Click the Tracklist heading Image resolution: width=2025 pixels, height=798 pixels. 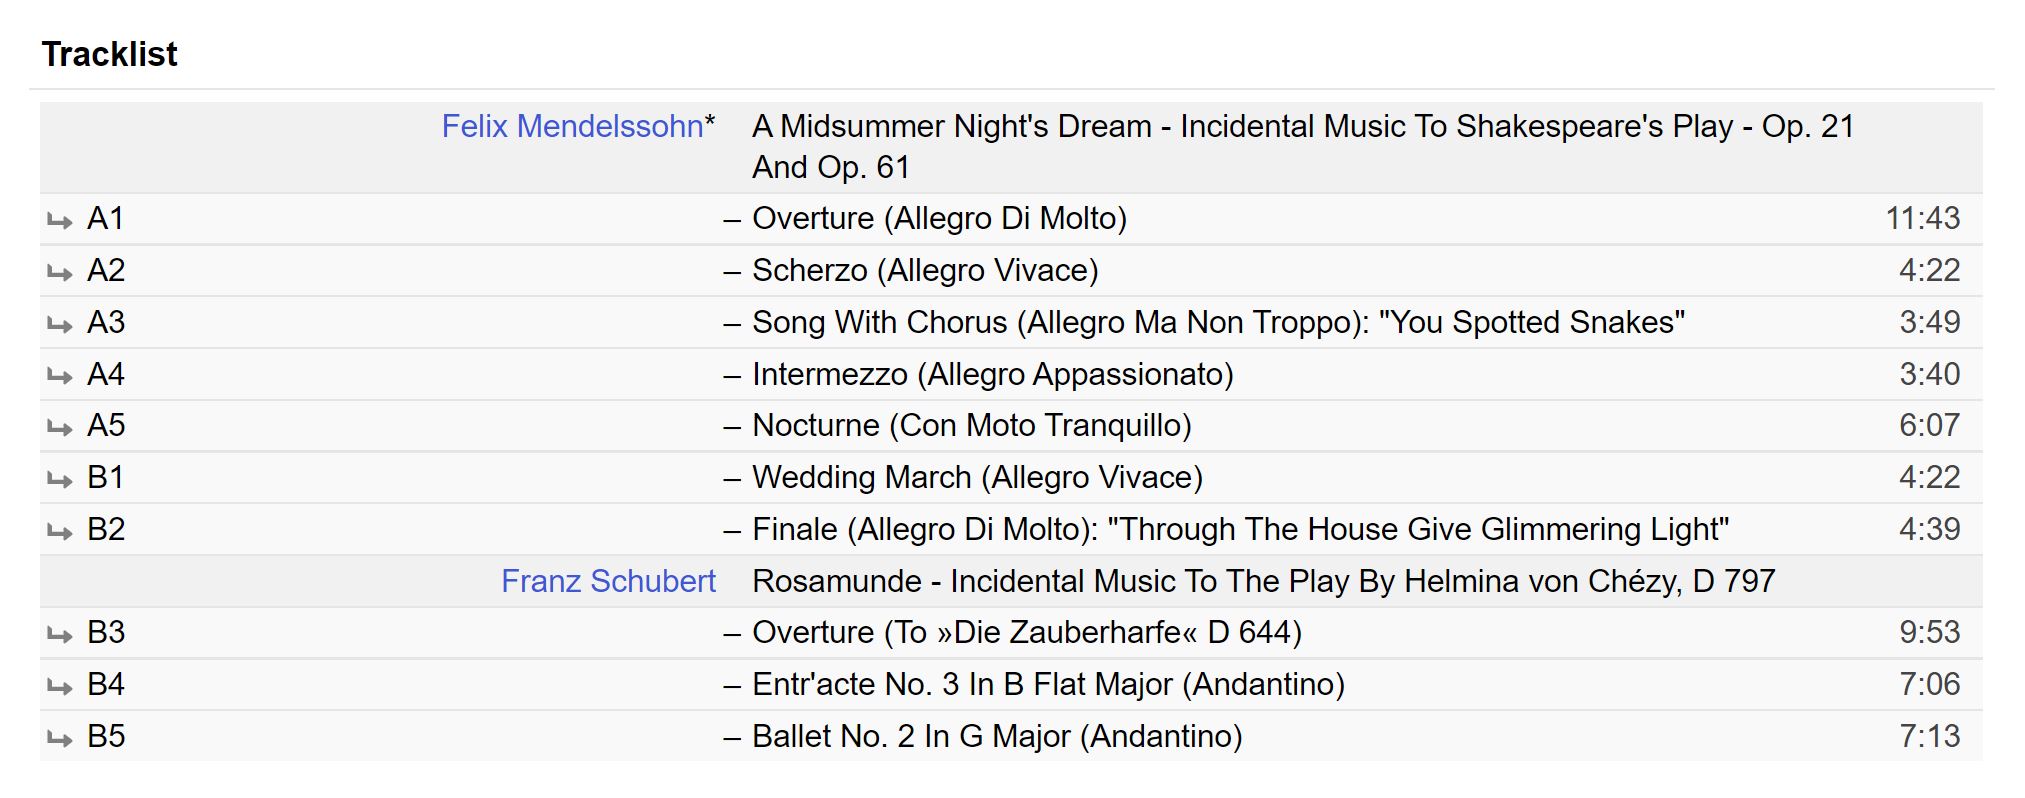click(110, 54)
